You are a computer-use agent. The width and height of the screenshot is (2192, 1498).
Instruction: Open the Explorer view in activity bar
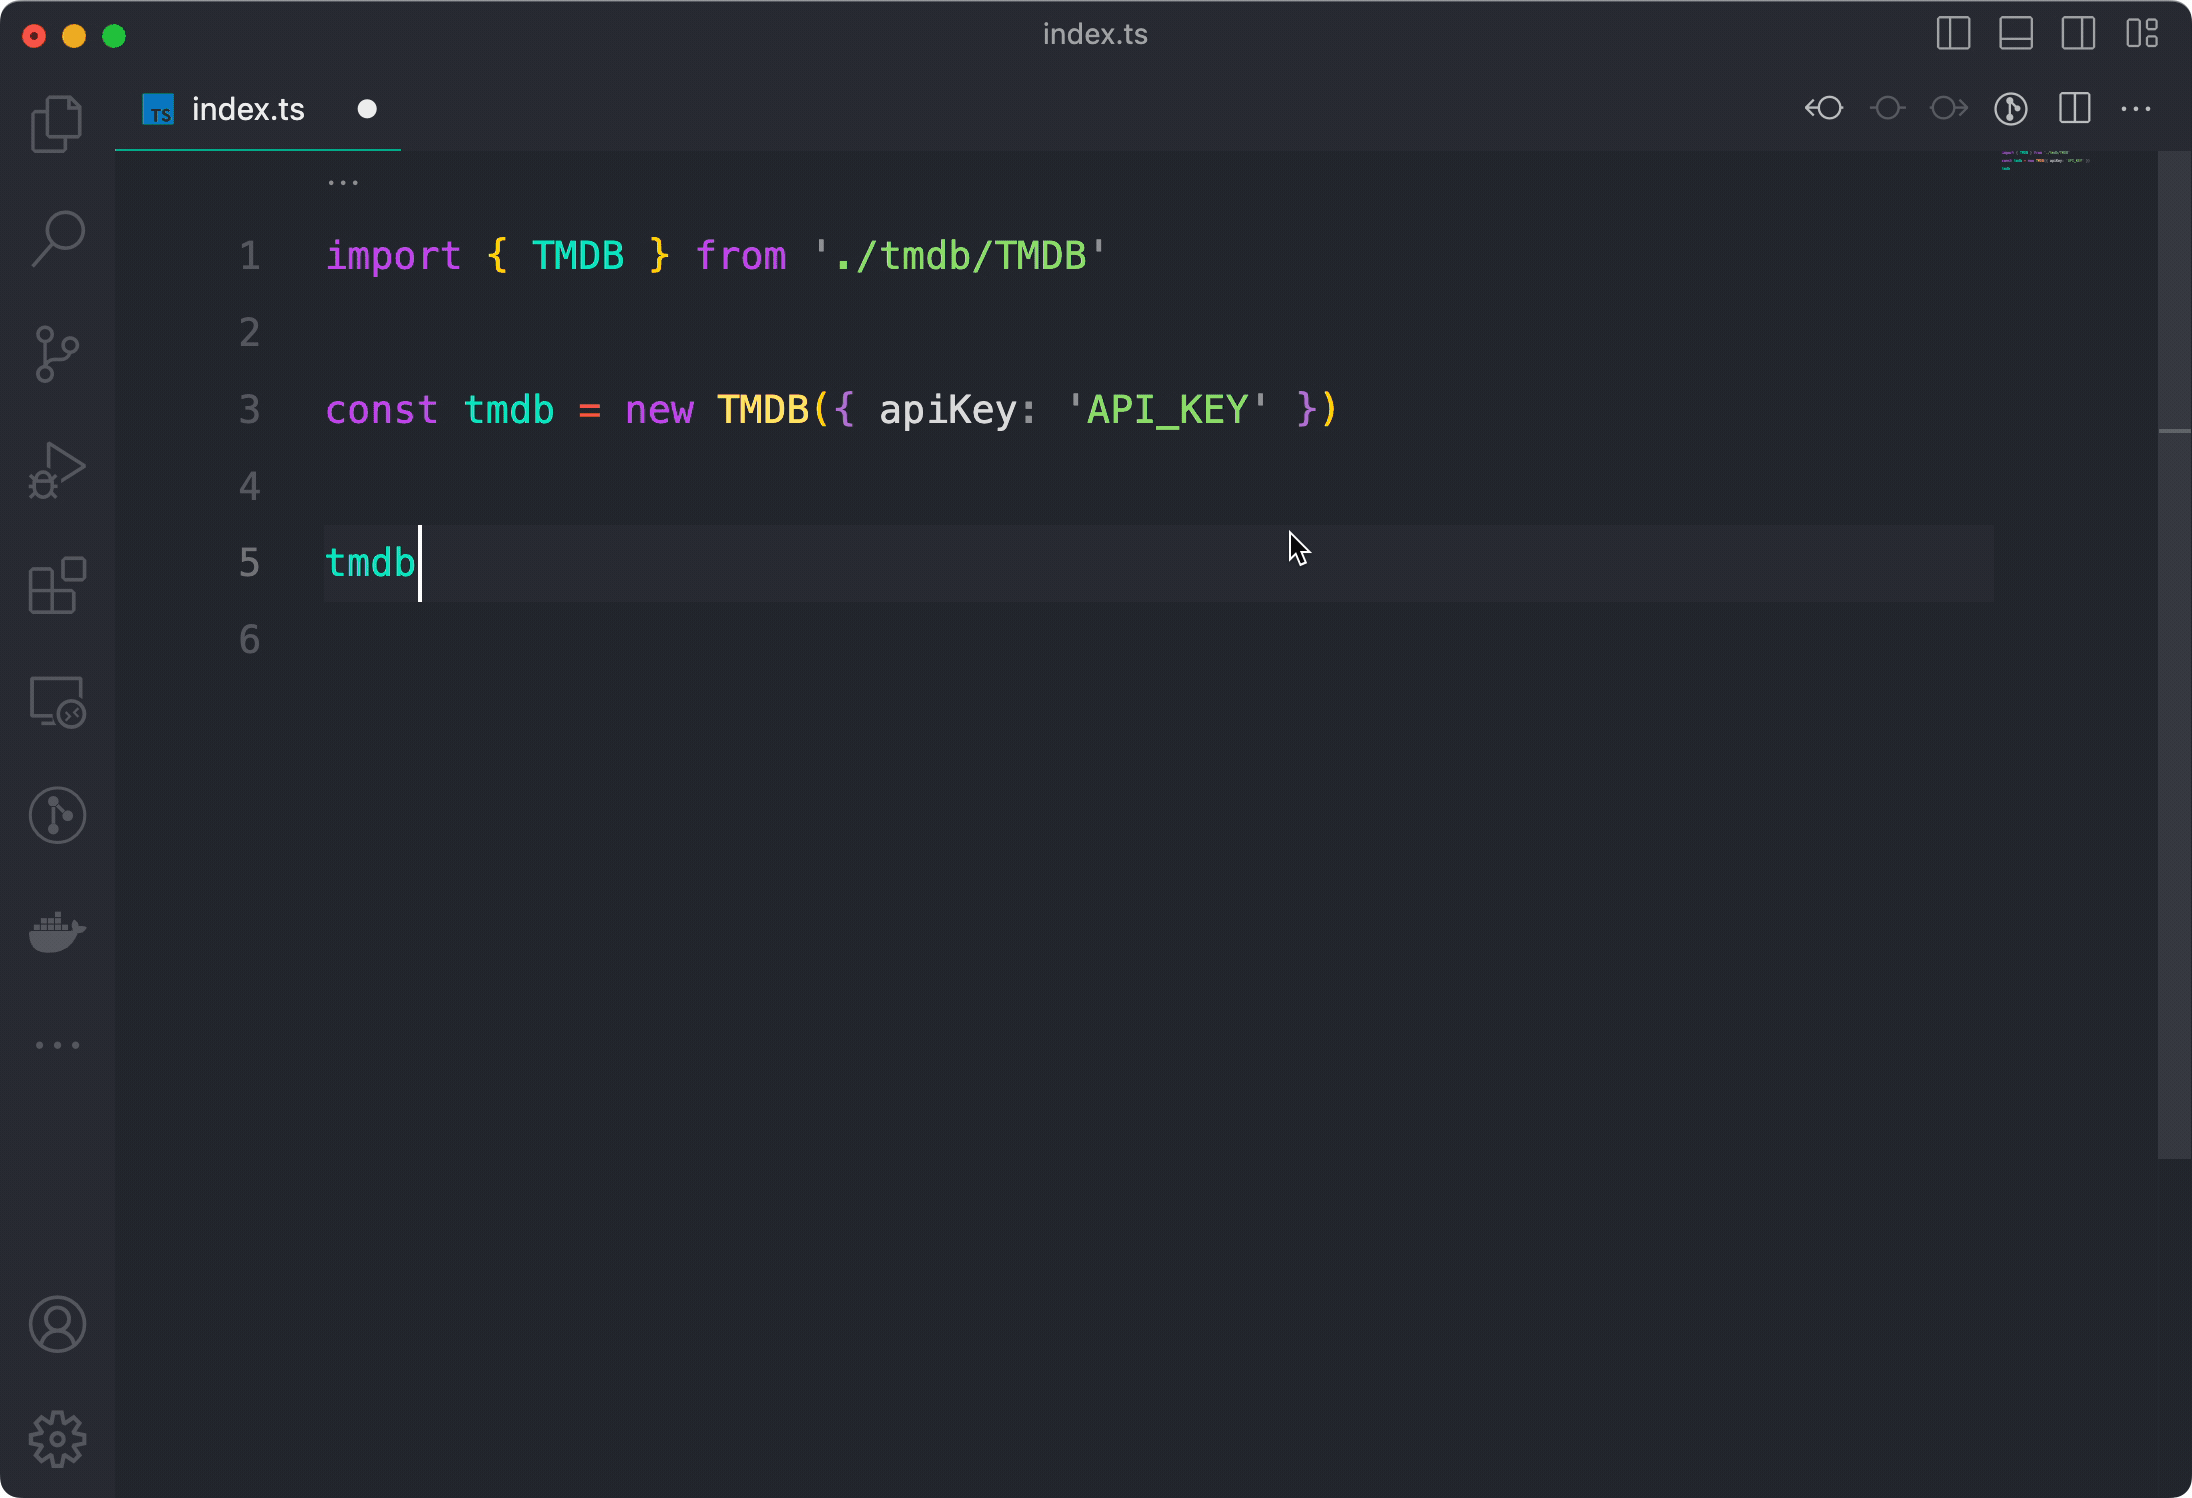point(57,124)
